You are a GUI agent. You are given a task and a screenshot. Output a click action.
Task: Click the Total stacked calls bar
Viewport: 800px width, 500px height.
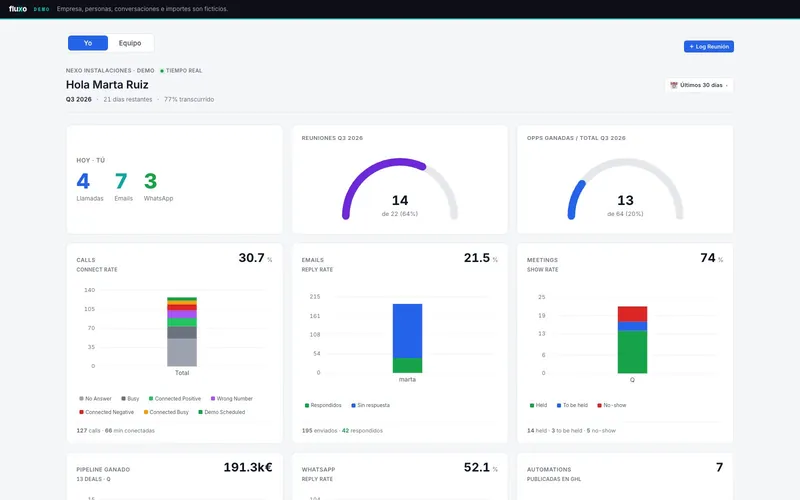point(182,332)
